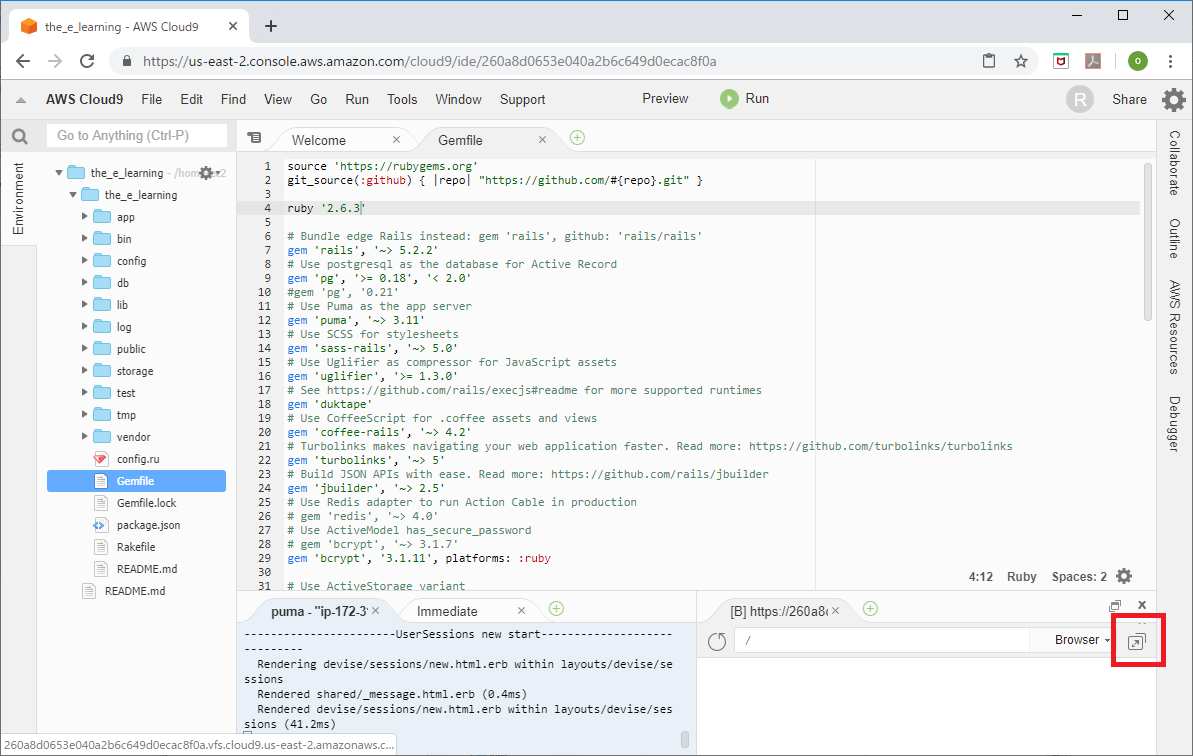
Task: Switch to the Welcome tab
Action: [319, 141]
